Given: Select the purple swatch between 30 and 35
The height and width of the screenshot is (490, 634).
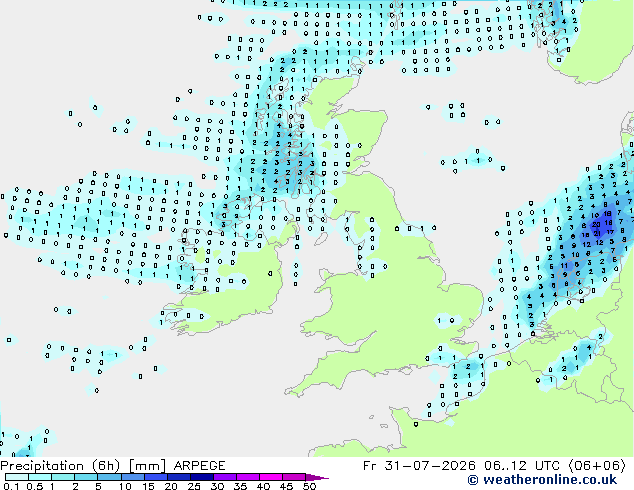Looking at the screenshot, I should (225, 477).
